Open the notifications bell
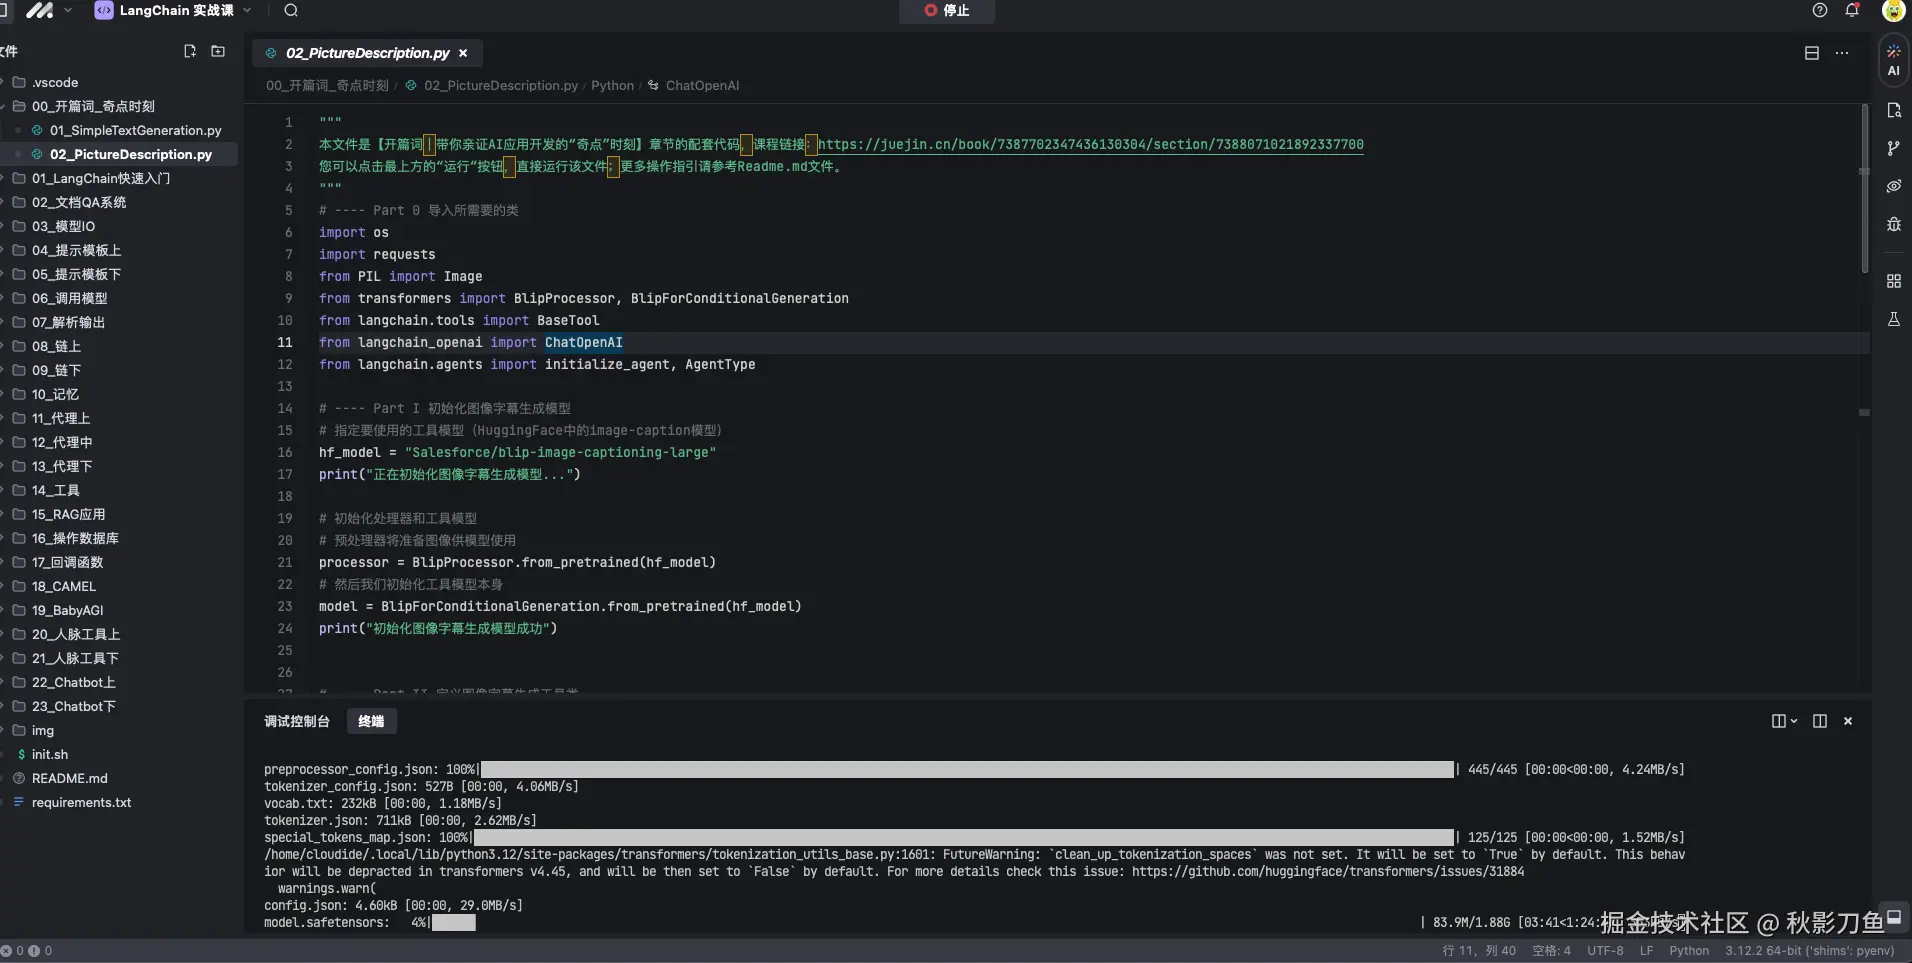The height and width of the screenshot is (963, 1912). (x=1852, y=10)
